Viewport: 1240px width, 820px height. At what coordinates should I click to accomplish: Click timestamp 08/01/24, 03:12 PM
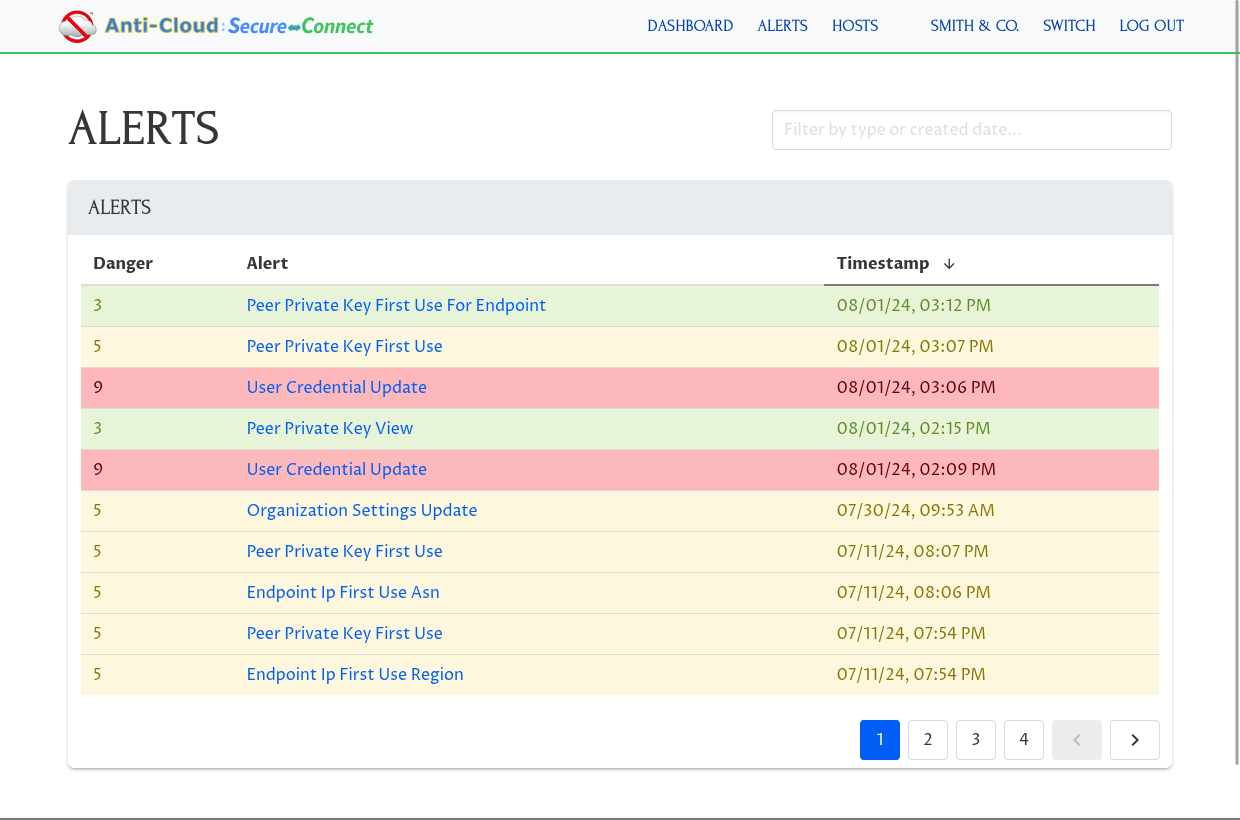[914, 305]
